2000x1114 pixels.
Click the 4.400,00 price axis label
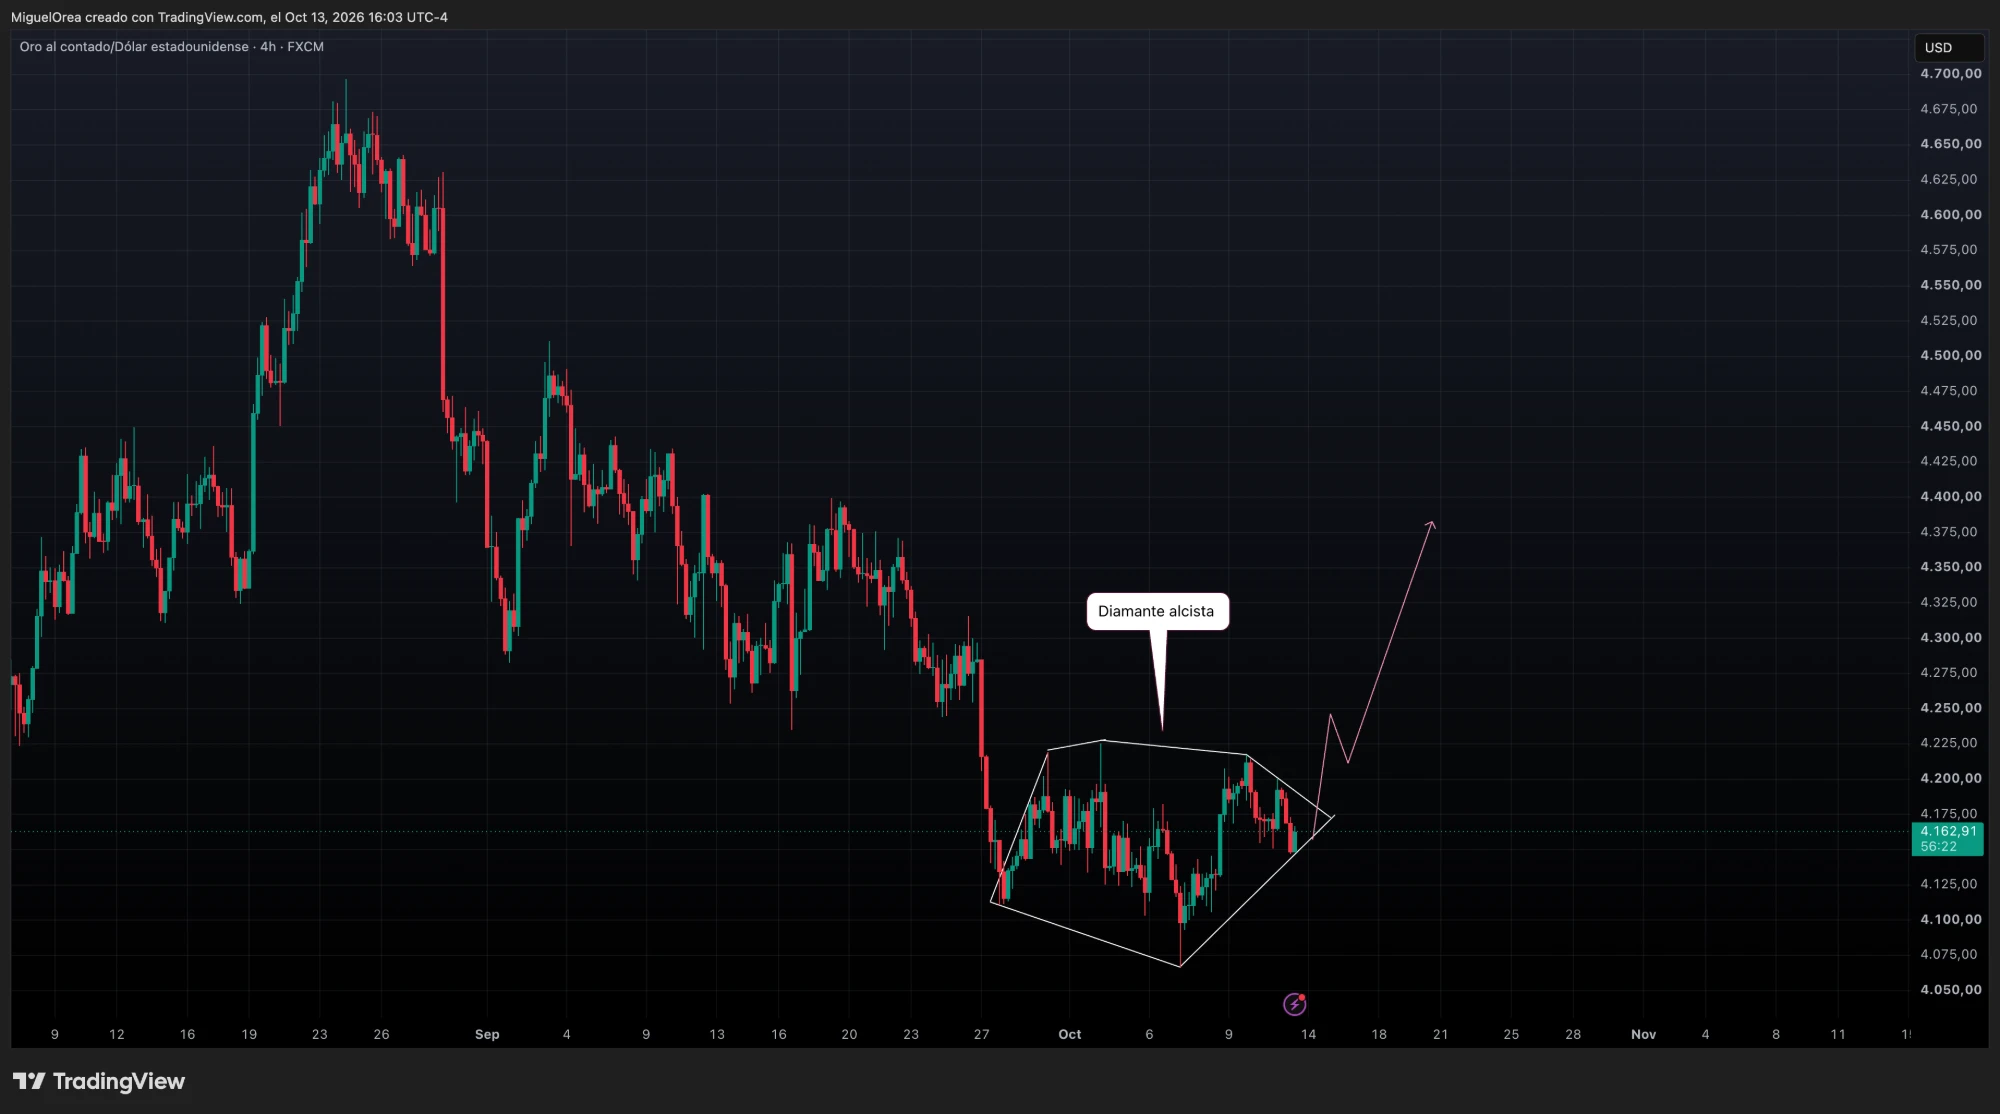[1950, 496]
